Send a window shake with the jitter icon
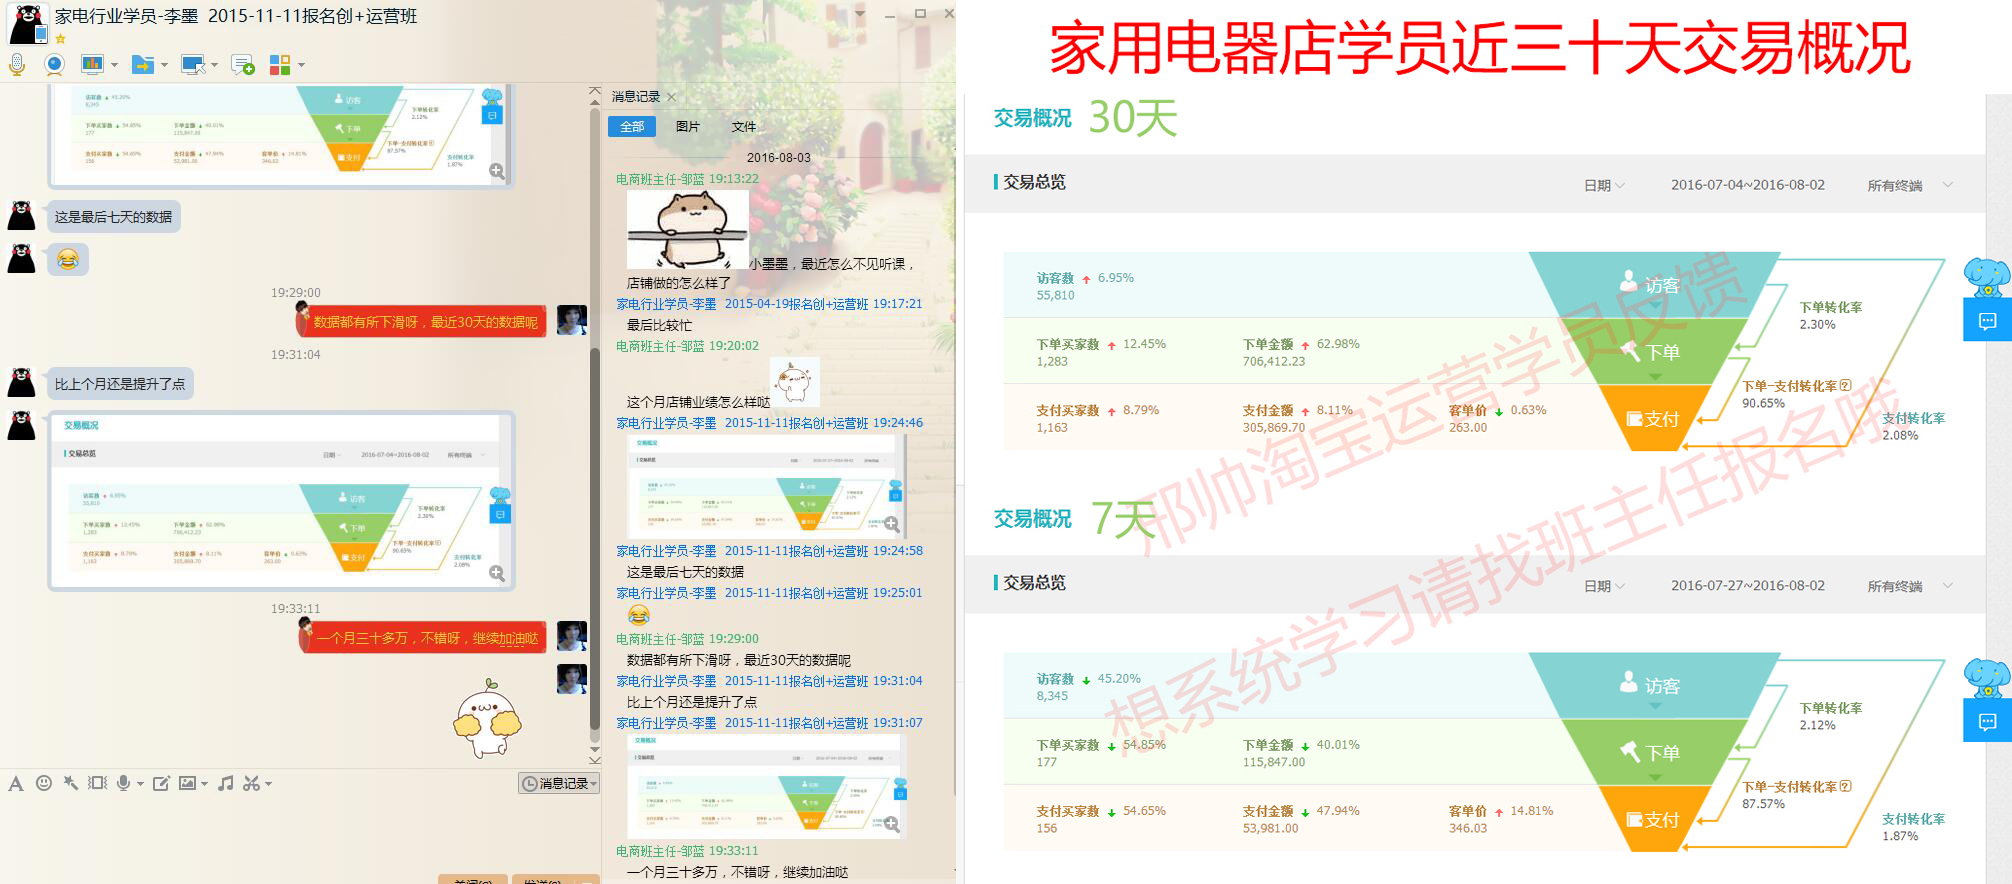Viewport: 2012px width, 884px height. pyautogui.click(x=97, y=783)
